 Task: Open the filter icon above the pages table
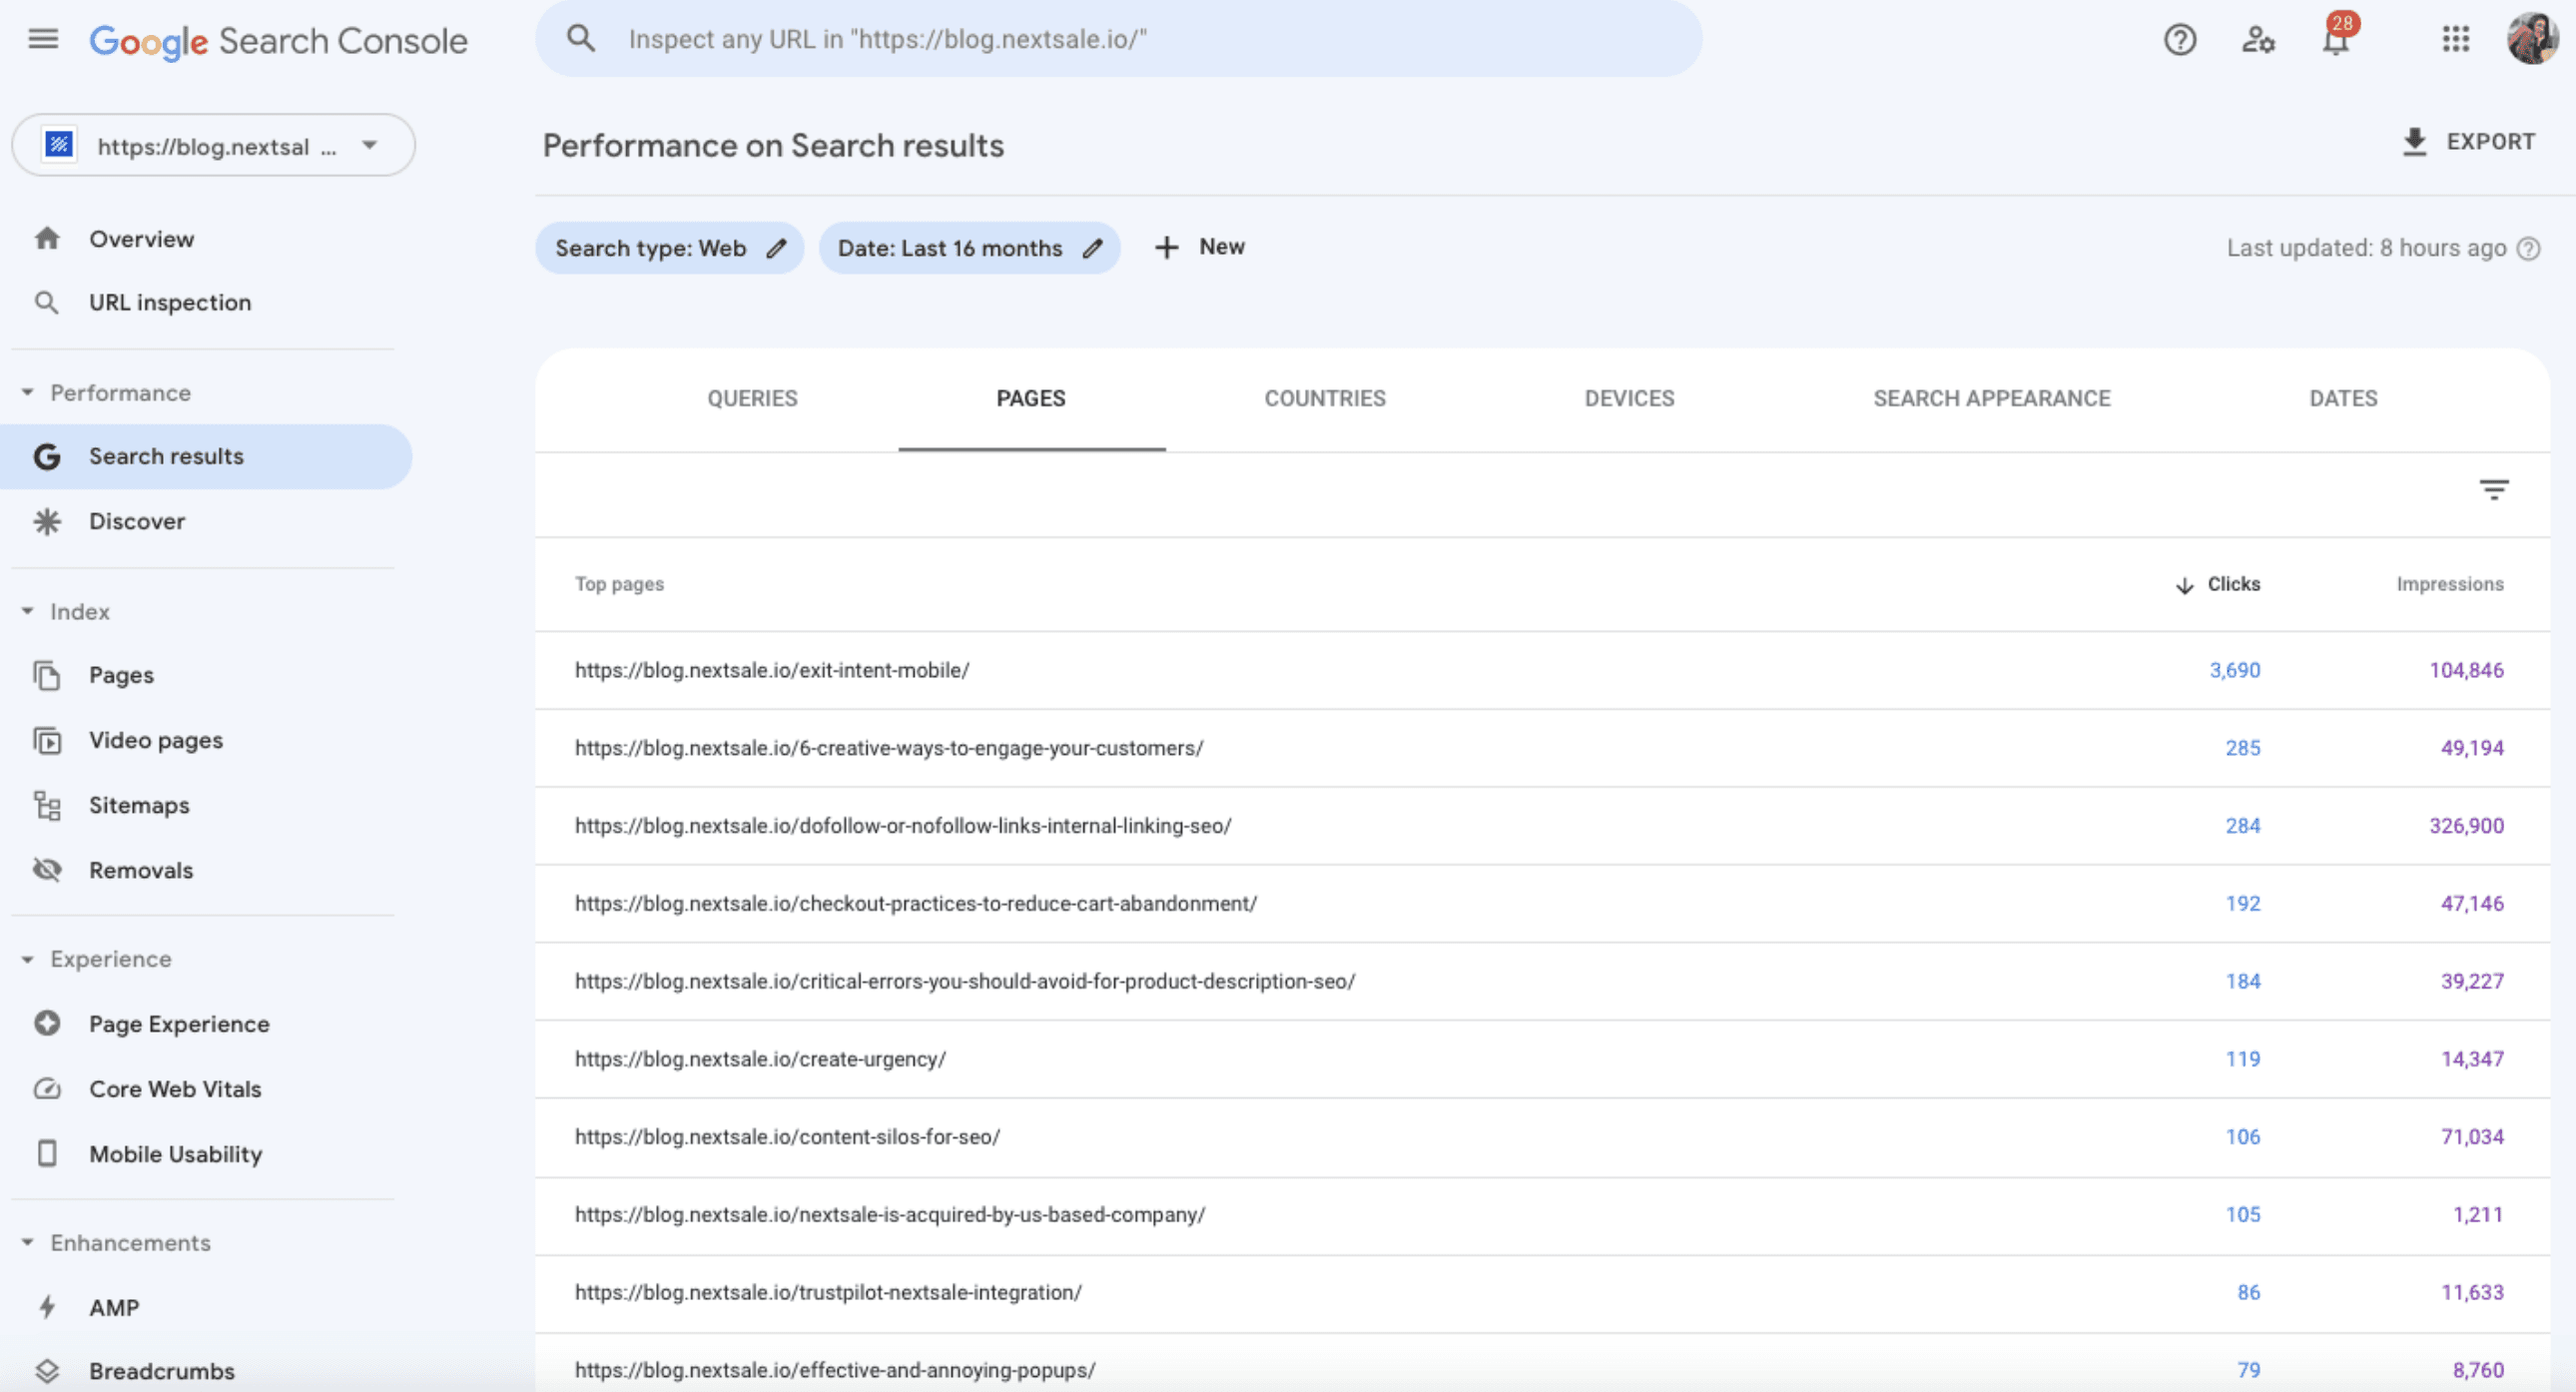(x=2494, y=490)
